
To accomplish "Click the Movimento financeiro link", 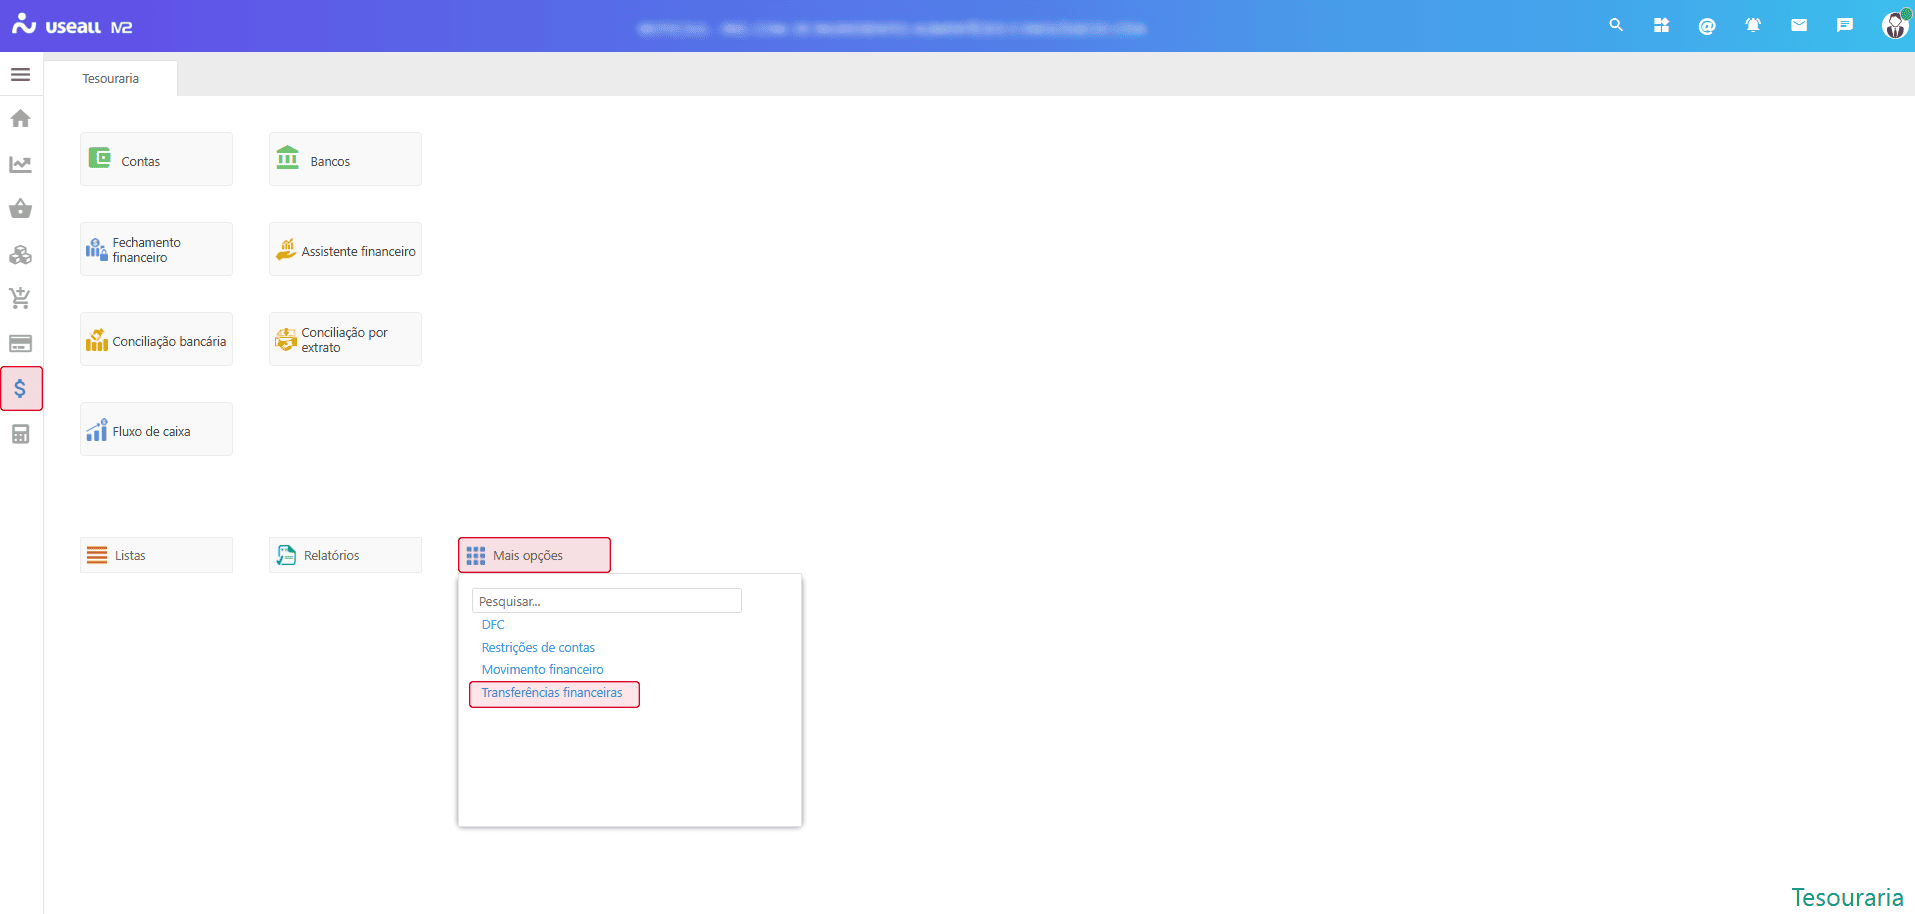I will pos(542,670).
